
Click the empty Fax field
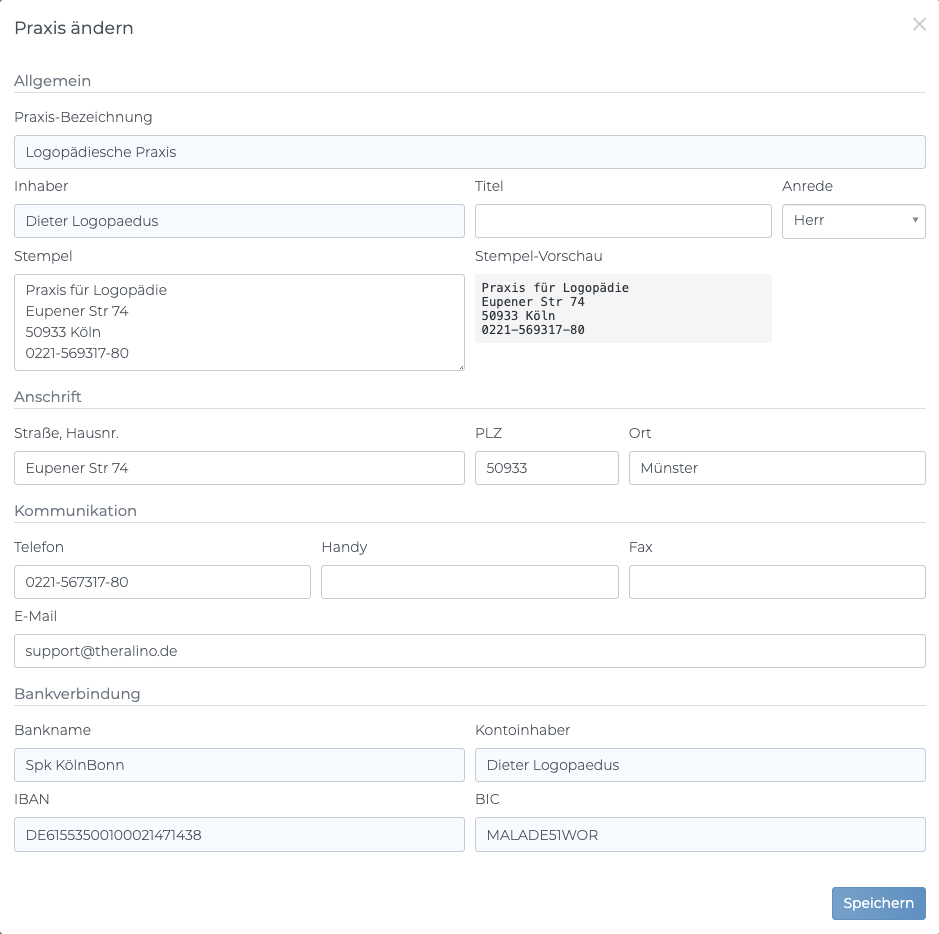[776, 582]
